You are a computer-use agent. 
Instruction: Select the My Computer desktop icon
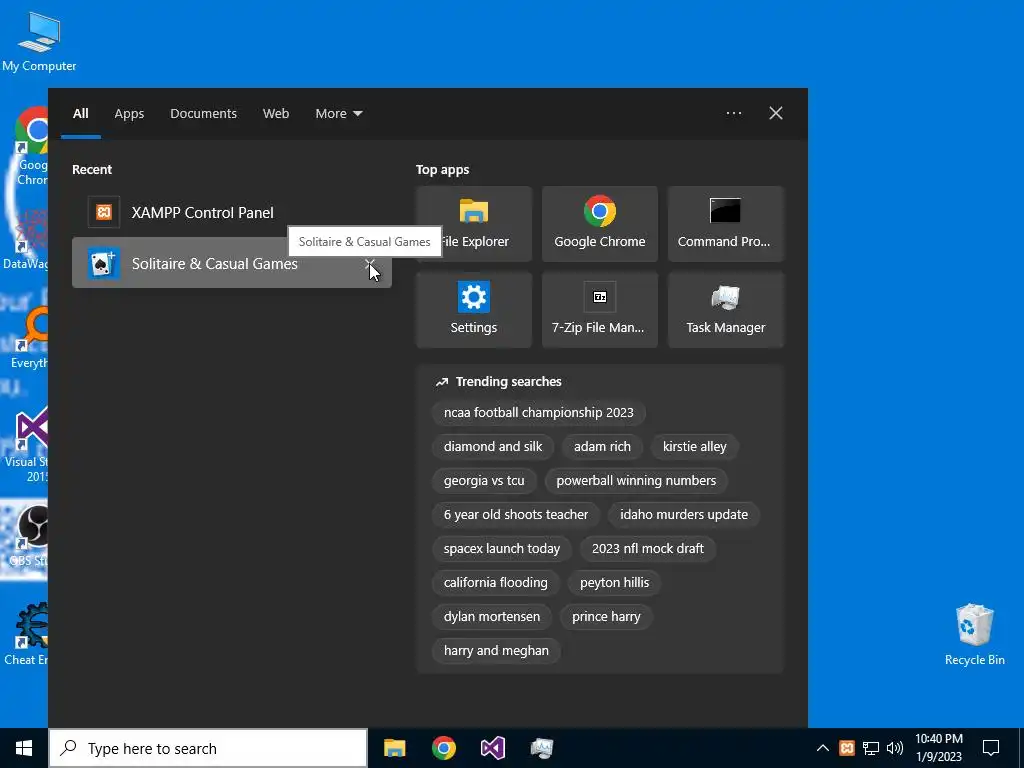39,42
